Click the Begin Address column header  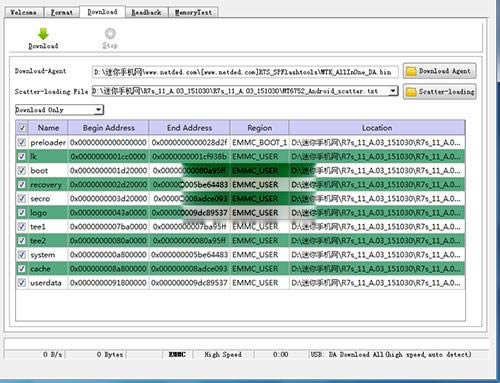[108, 128]
